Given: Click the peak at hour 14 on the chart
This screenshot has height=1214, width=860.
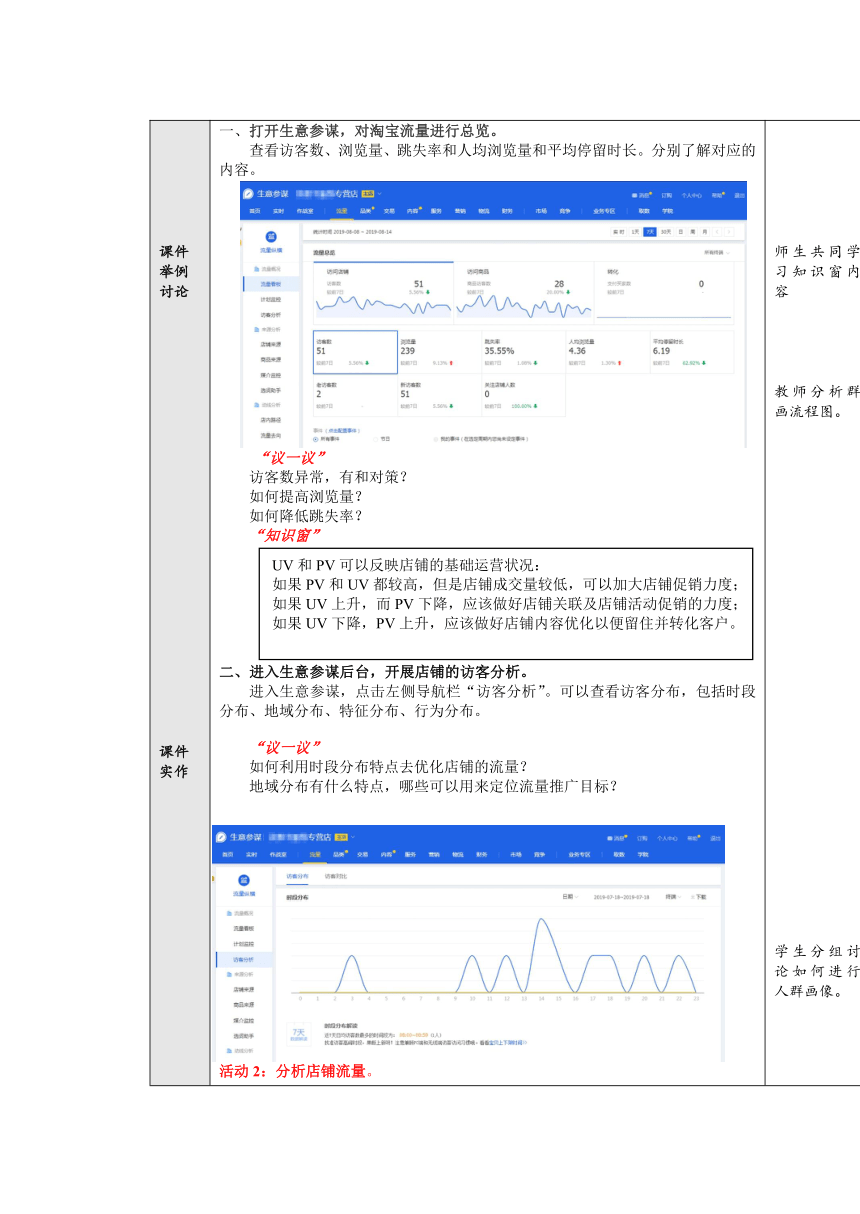Looking at the screenshot, I should click(x=541, y=919).
